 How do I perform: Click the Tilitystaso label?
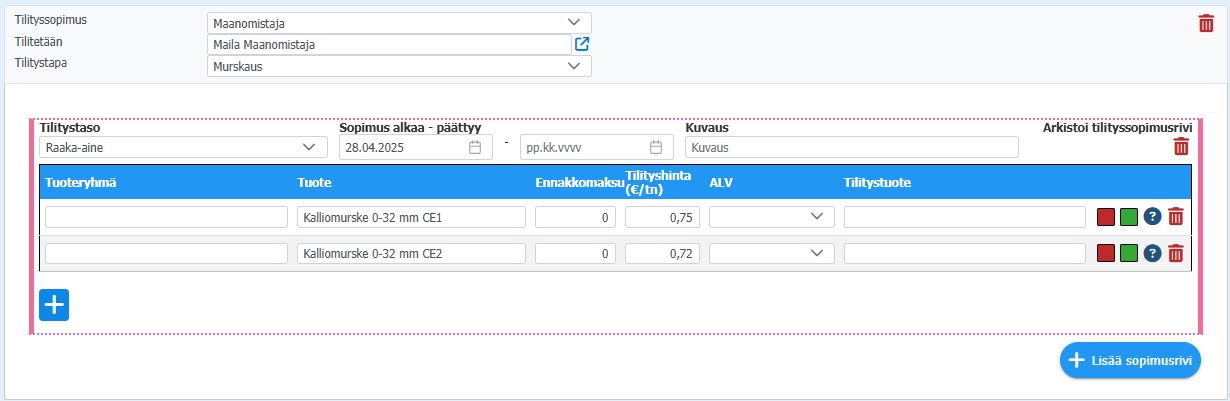(70, 128)
